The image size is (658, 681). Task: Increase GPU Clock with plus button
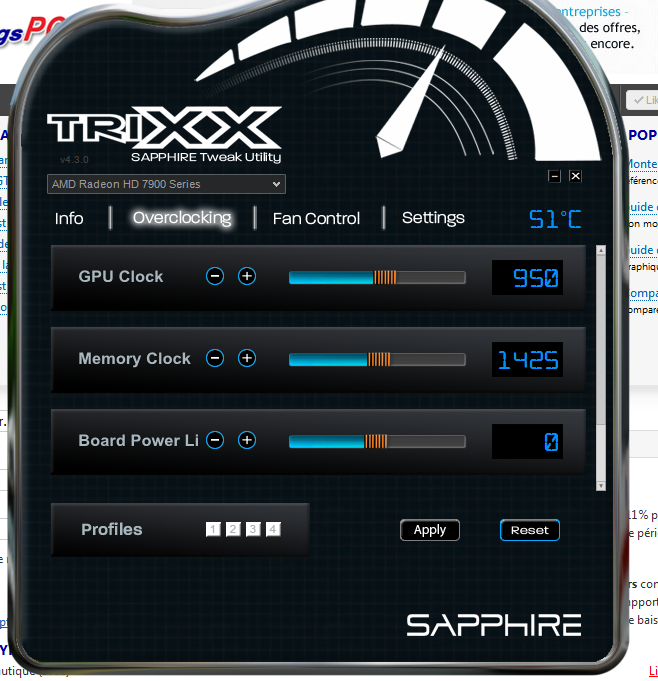tap(247, 276)
